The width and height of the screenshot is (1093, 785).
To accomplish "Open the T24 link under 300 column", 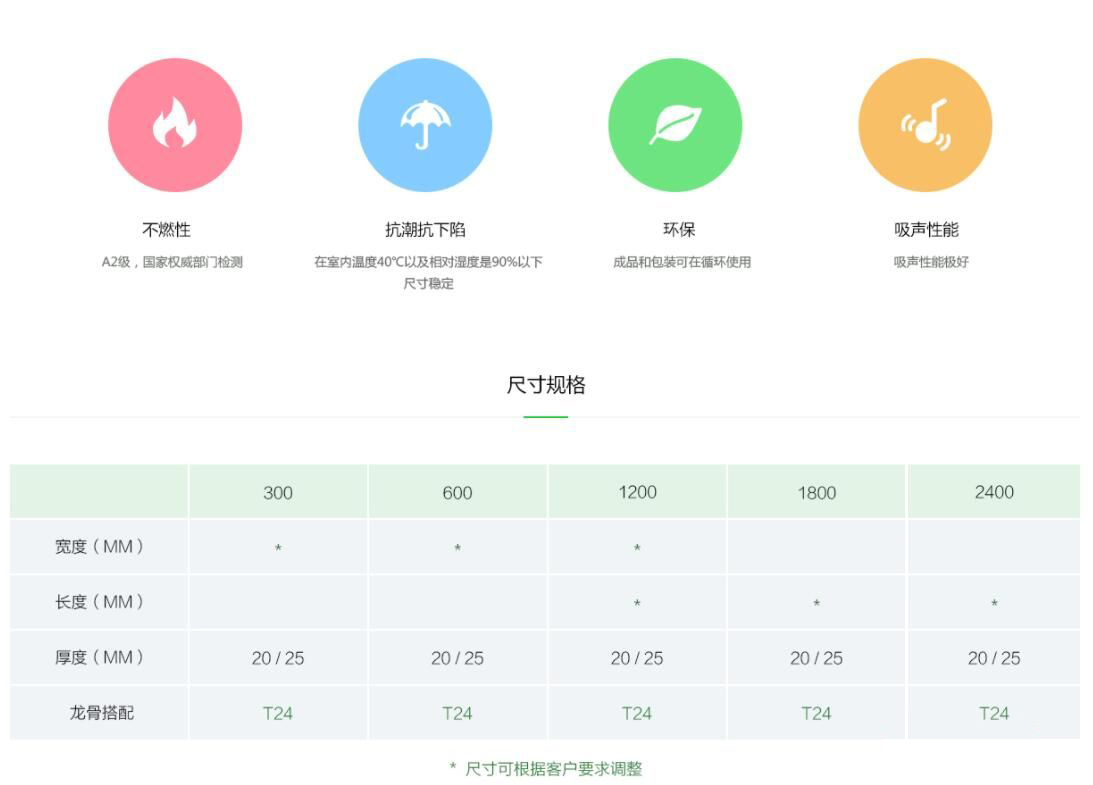I will (x=278, y=713).
